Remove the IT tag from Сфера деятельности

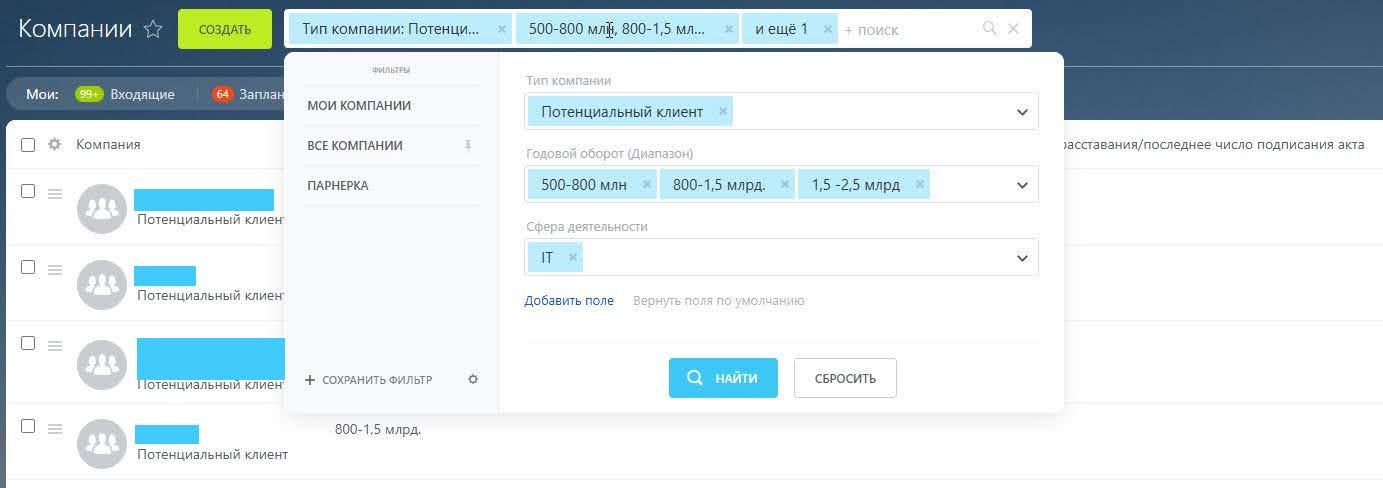[x=573, y=257]
